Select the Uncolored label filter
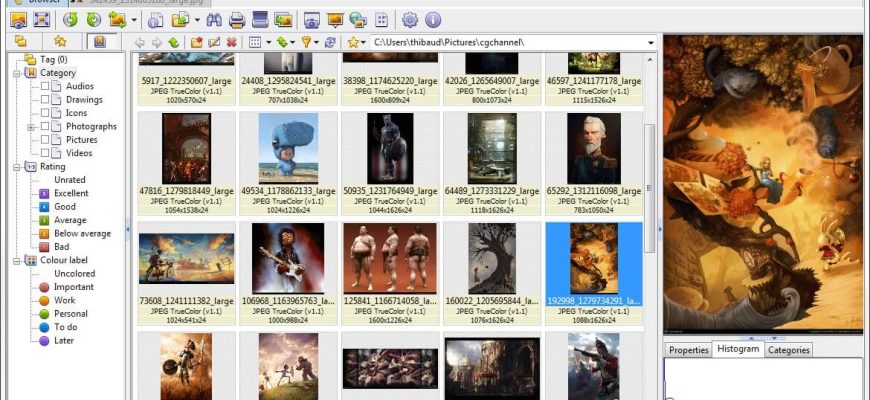This screenshot has height=400, width=870. 74,274
